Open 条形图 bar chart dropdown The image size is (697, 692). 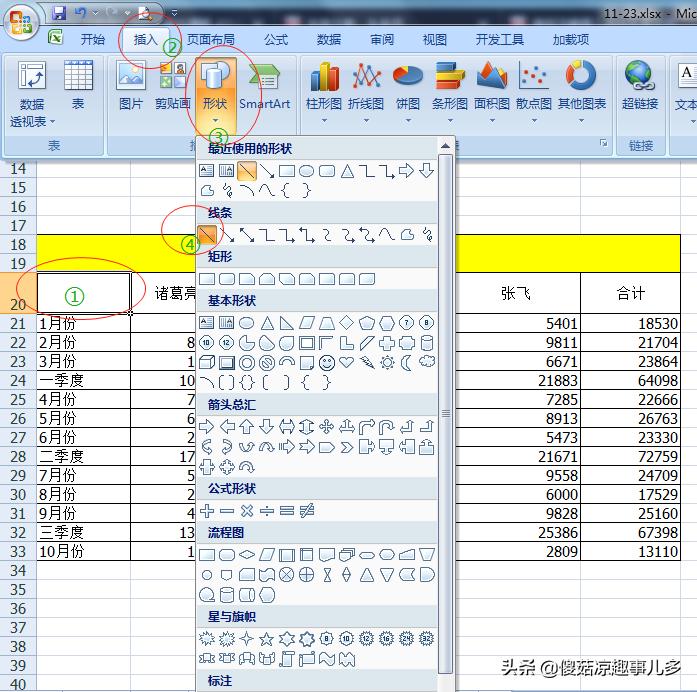tap(450, 92)
